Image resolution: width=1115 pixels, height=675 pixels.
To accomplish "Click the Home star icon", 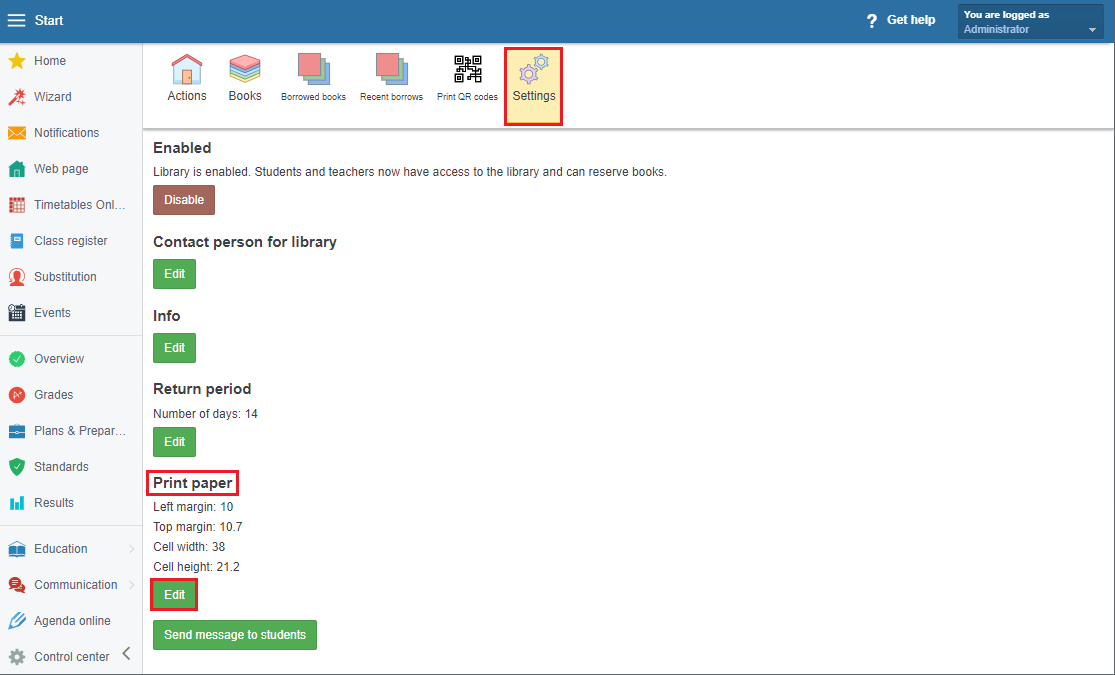I will point(17,60).
